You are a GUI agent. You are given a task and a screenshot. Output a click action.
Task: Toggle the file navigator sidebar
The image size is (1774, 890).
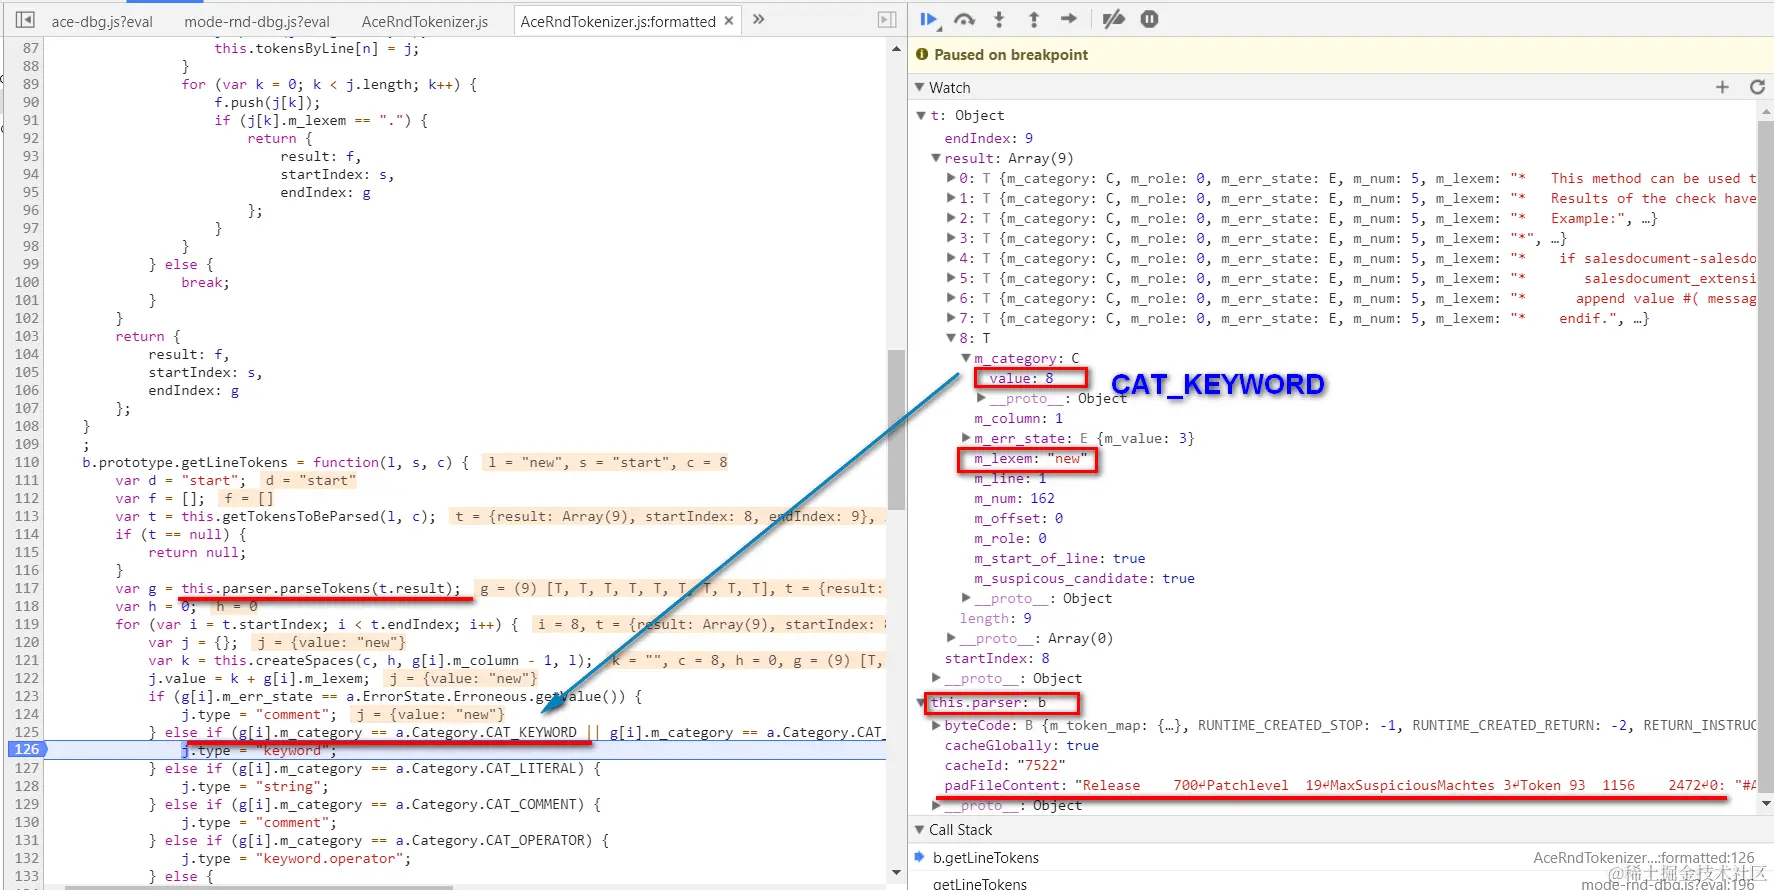pos(25,20)
